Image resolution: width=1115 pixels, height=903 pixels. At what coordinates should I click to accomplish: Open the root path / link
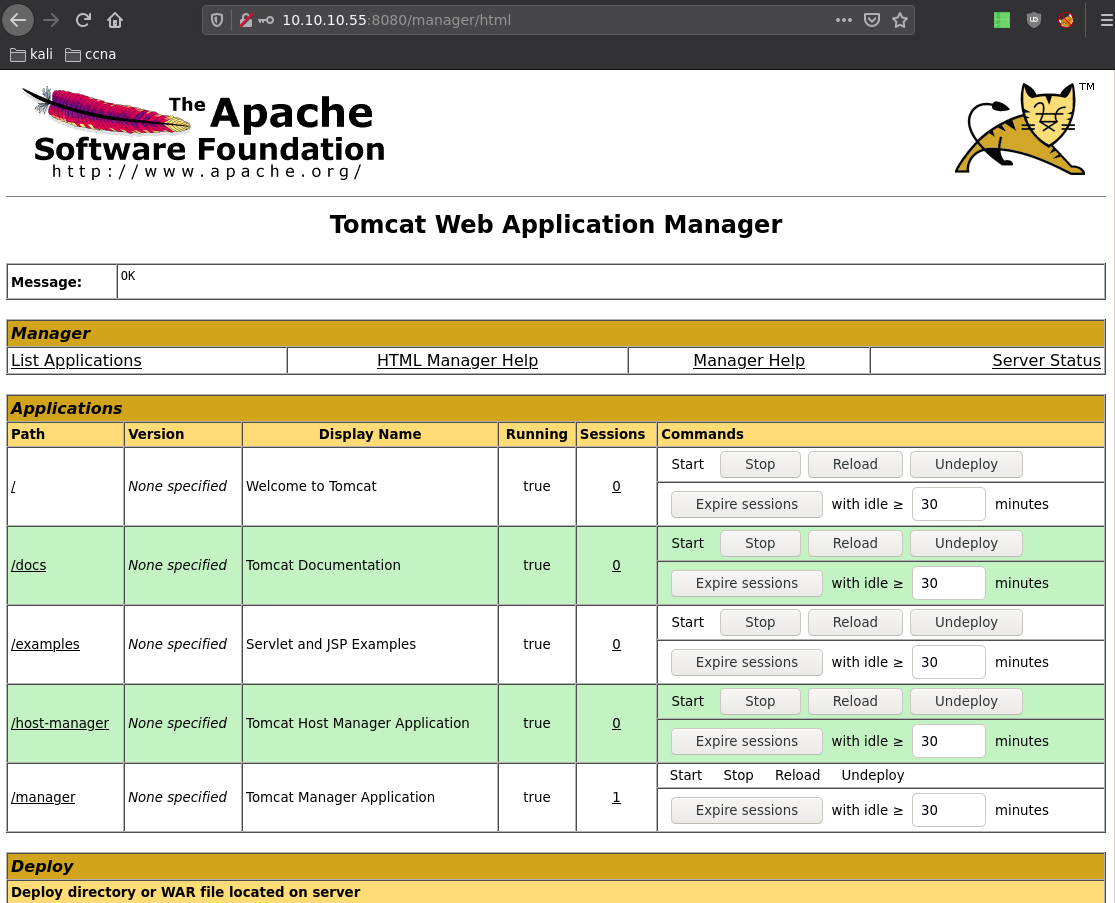[14, 486]
